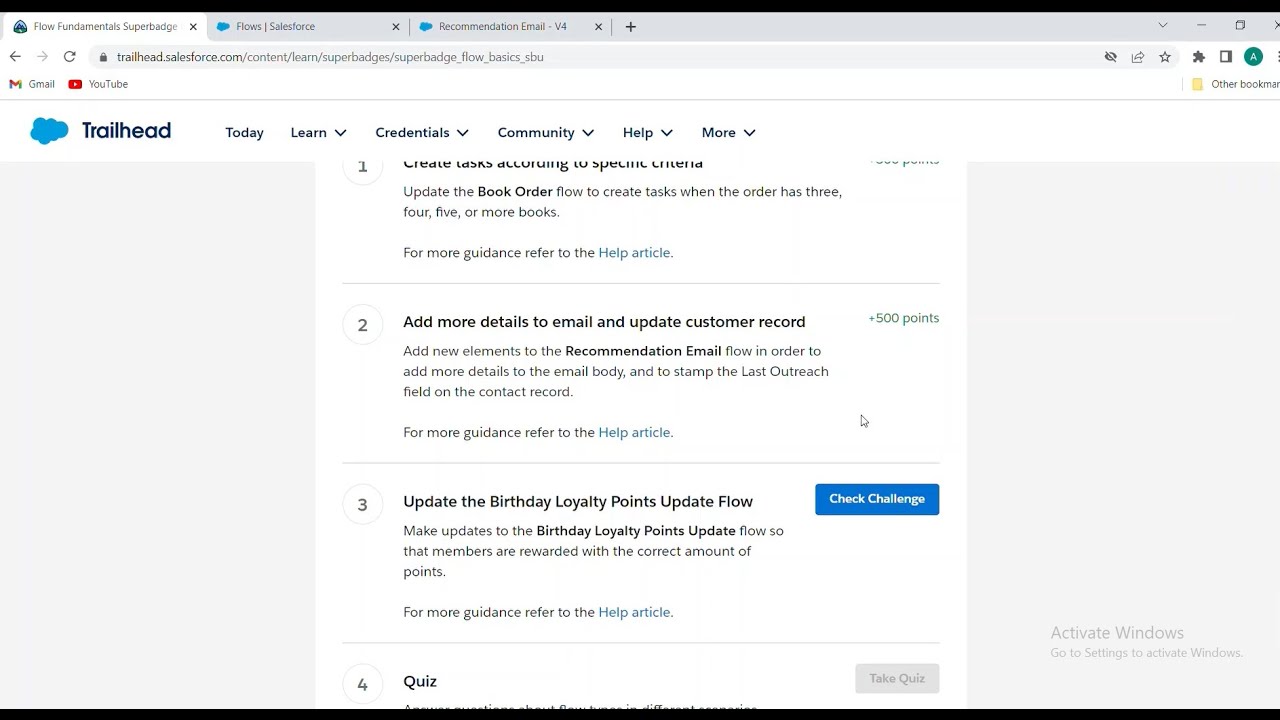Screen dimensions: 1280x720
Task: Click the step number 3 circle
Action: [x=362, y=505]
